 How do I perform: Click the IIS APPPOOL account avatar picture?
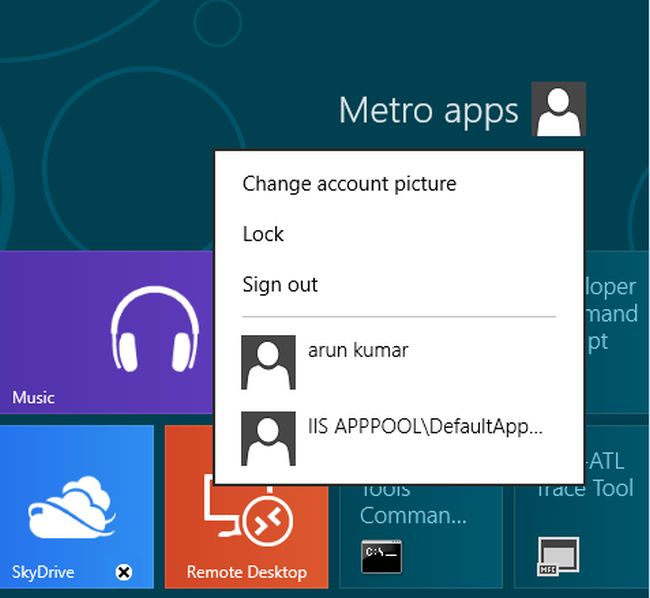268,438
